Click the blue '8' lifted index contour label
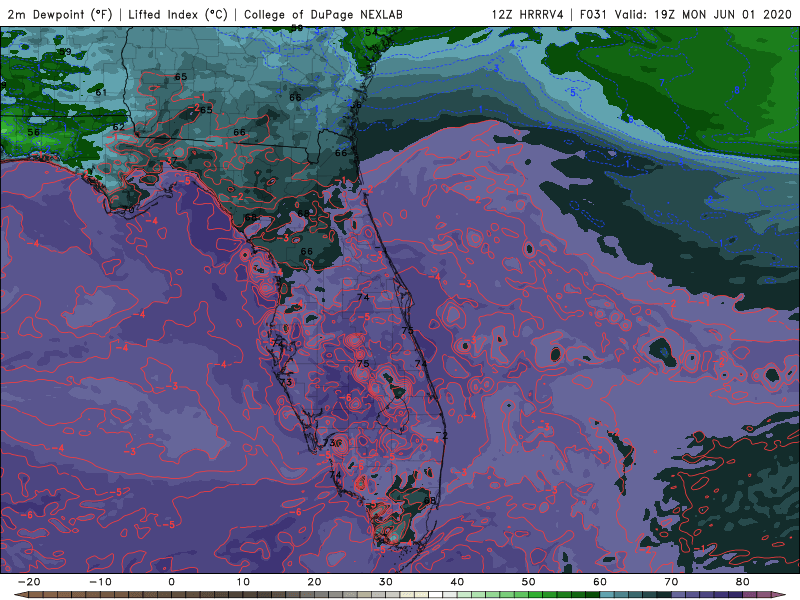Image resolution: width=800 pixels, height=600 pixels. (x=736, y=90)
